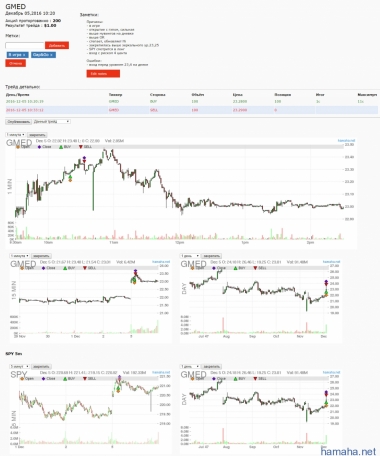This screenshot has width=380, height=456.
Task: Select the SELL trade row in details table
Action: 192,110
